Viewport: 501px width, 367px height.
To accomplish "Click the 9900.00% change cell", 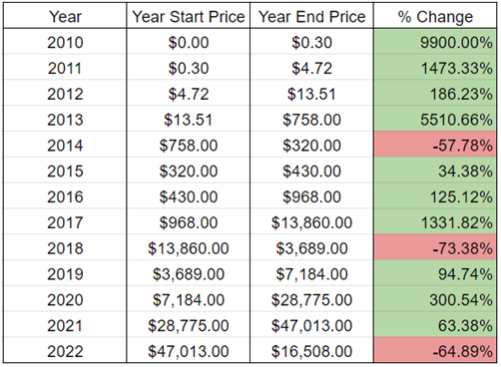I will click(x=435, y=42).
